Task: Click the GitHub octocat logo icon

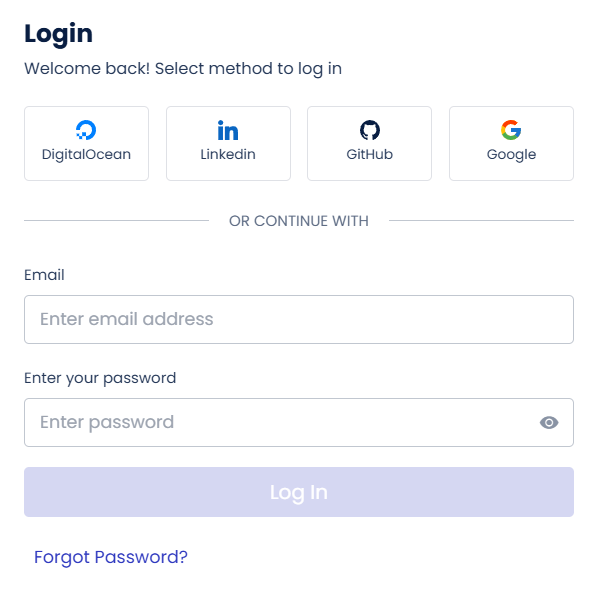Action: (x=369, y=130)
